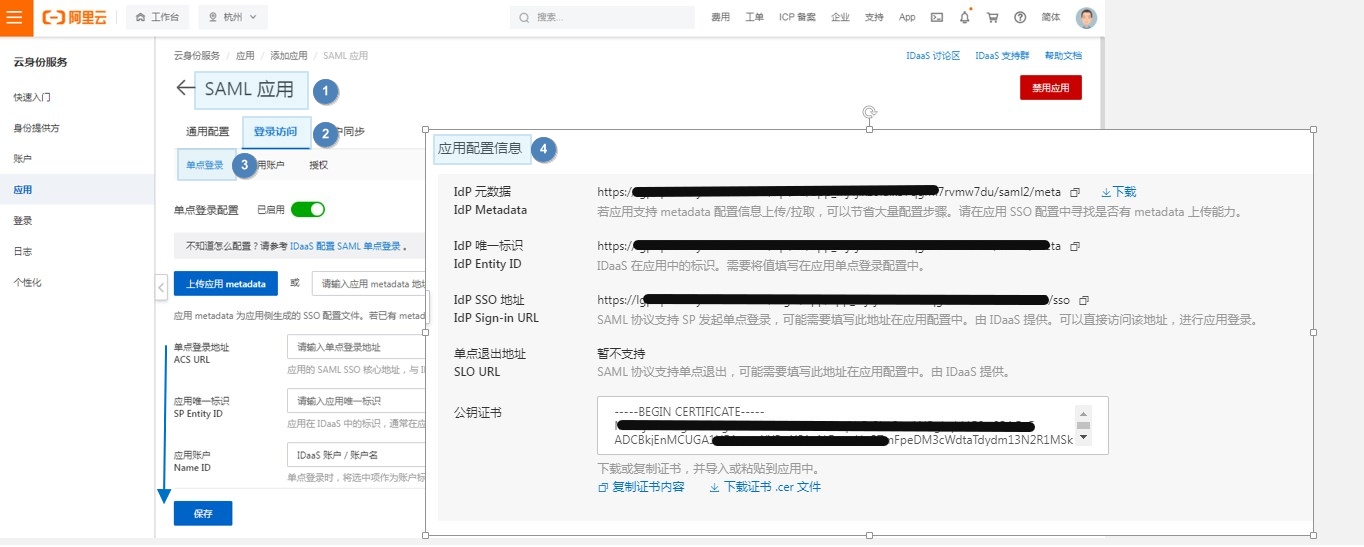Copy the IdP Sign-in URL

tap(1083, 300)
